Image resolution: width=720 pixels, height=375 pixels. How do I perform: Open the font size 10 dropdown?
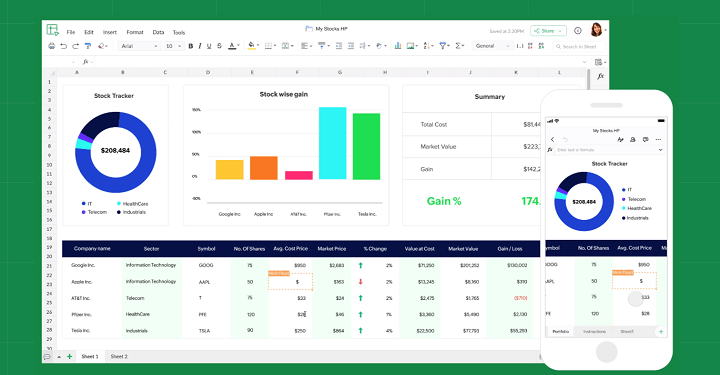174,46
